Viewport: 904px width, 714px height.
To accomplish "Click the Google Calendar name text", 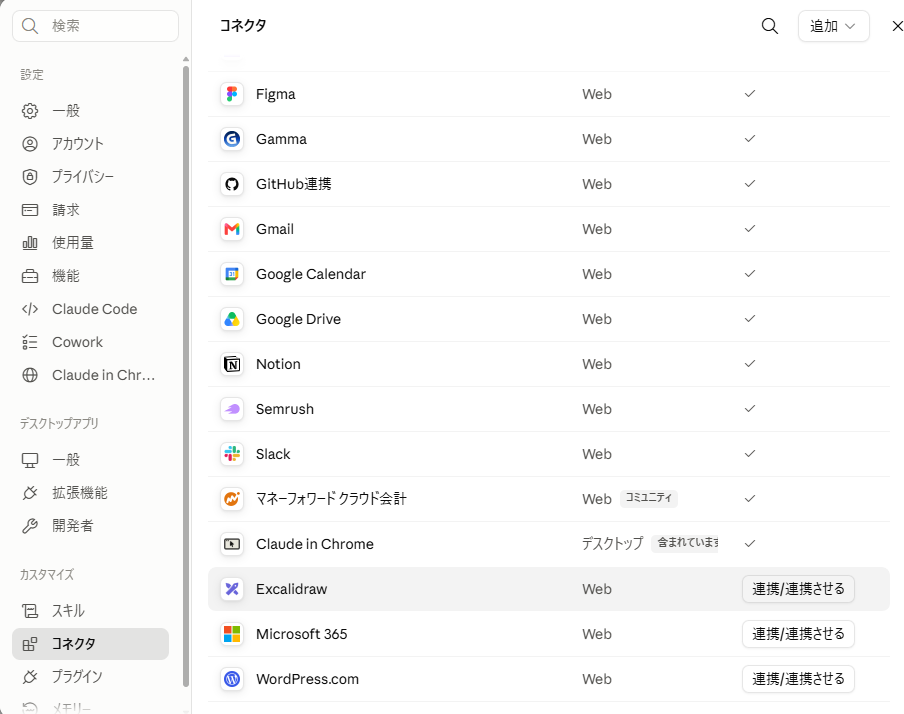I will click(311, 274).
